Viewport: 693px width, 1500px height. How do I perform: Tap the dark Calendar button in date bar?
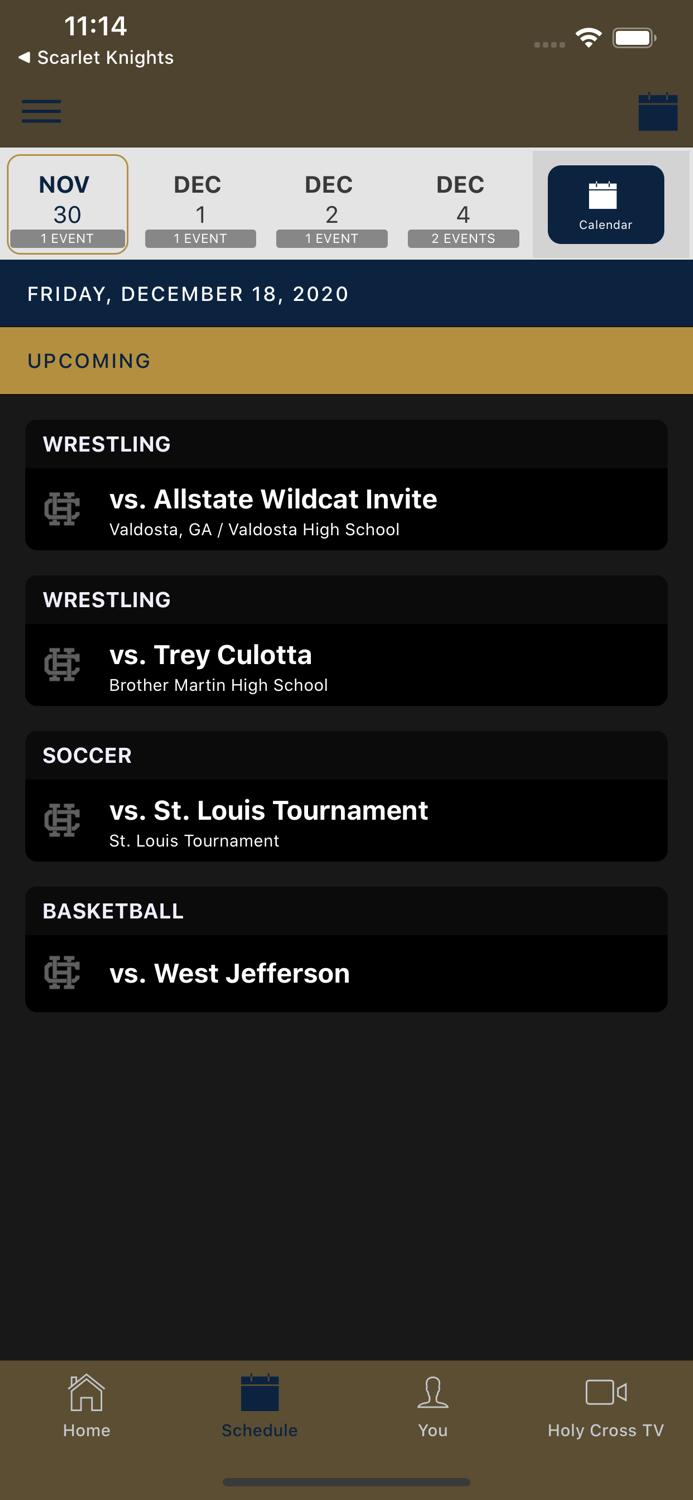[606, 204]
